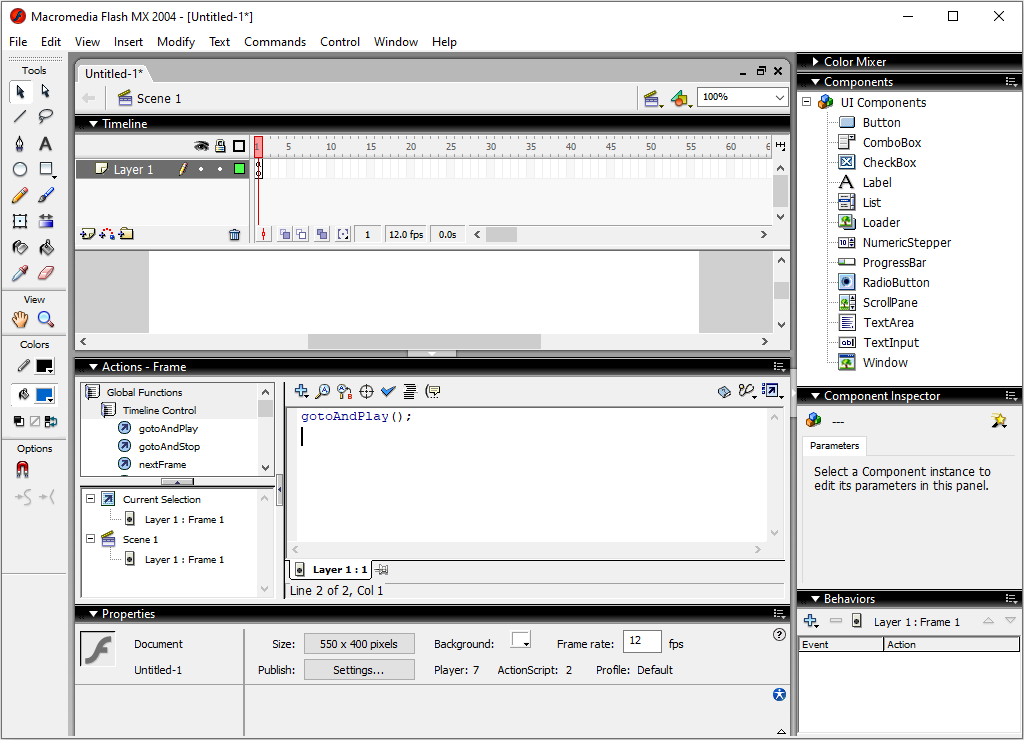Image resolution: width=1024 pixels, height=740 pixels.
Task: Select the Rectangle tool
Action: (x=45, y=169)
